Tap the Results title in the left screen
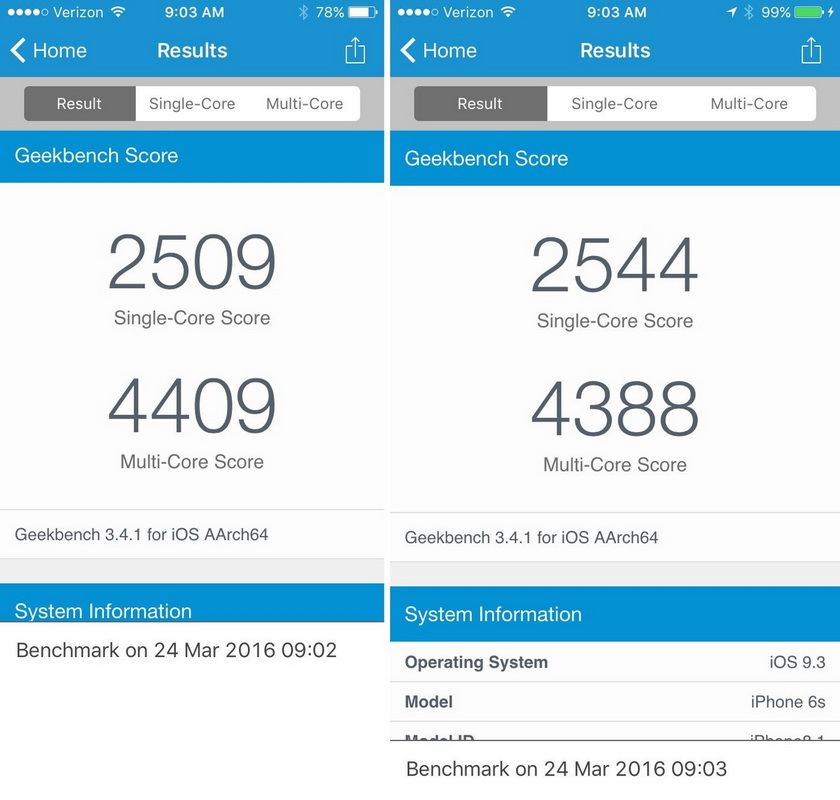The height and width of the screenshot is (800, 840). [x=192, y=50]
